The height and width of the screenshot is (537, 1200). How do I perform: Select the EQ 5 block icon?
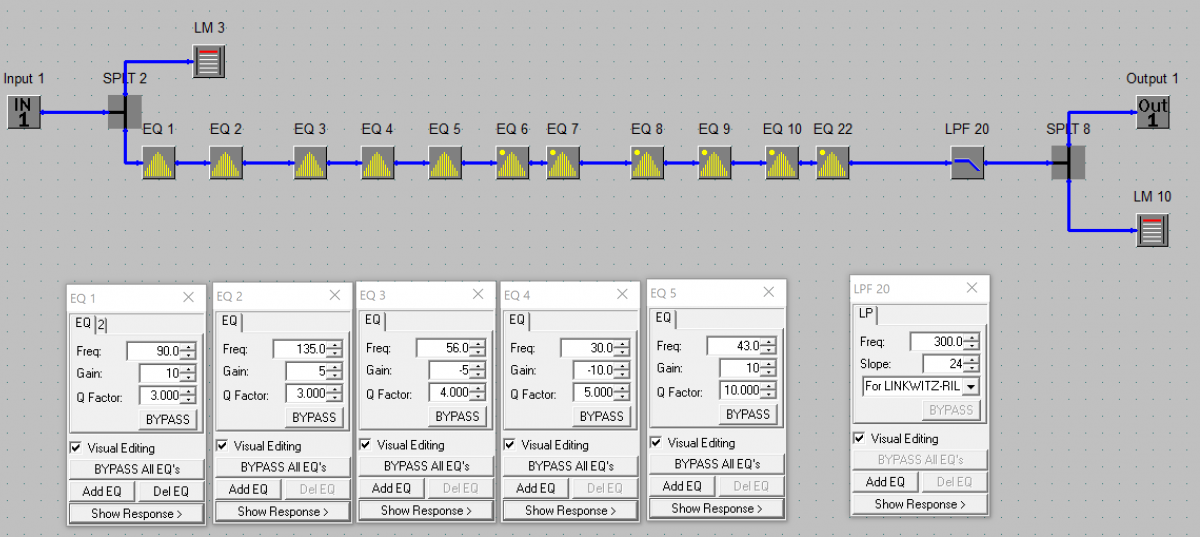pyautogui.click(x=445, y=163)
